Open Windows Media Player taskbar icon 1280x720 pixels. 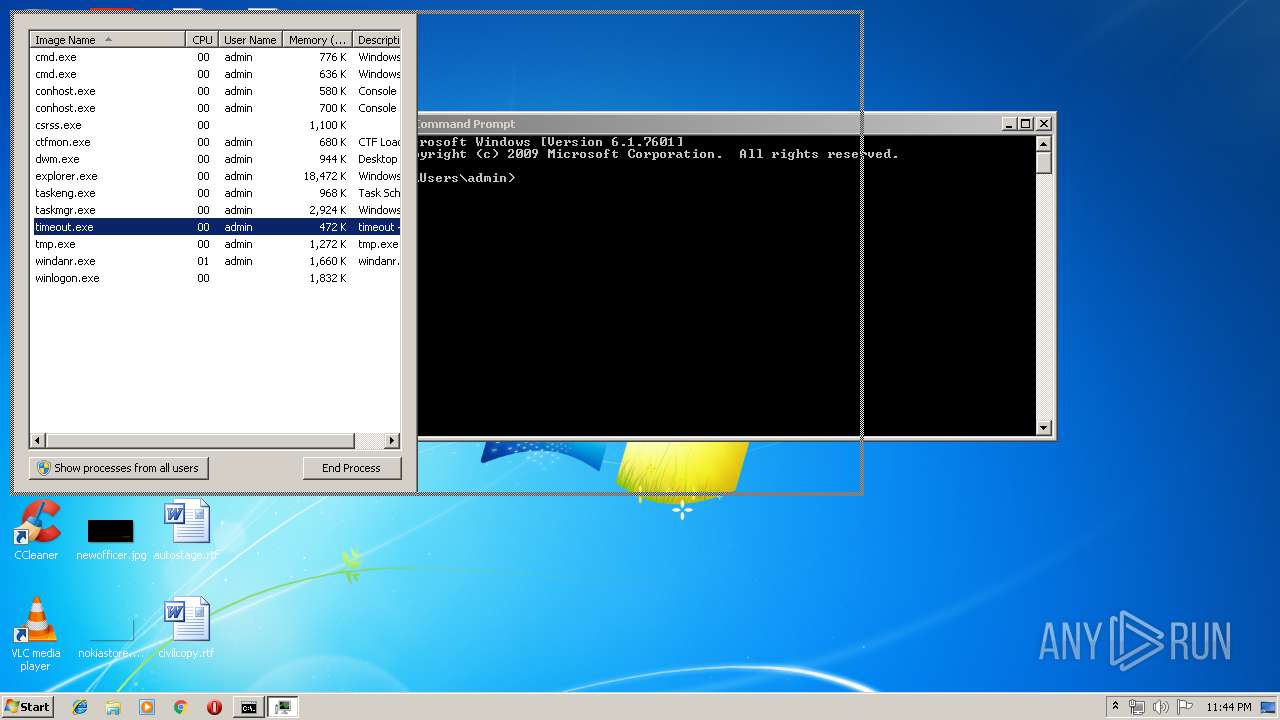pyautogui.click(x=147, y=707)
